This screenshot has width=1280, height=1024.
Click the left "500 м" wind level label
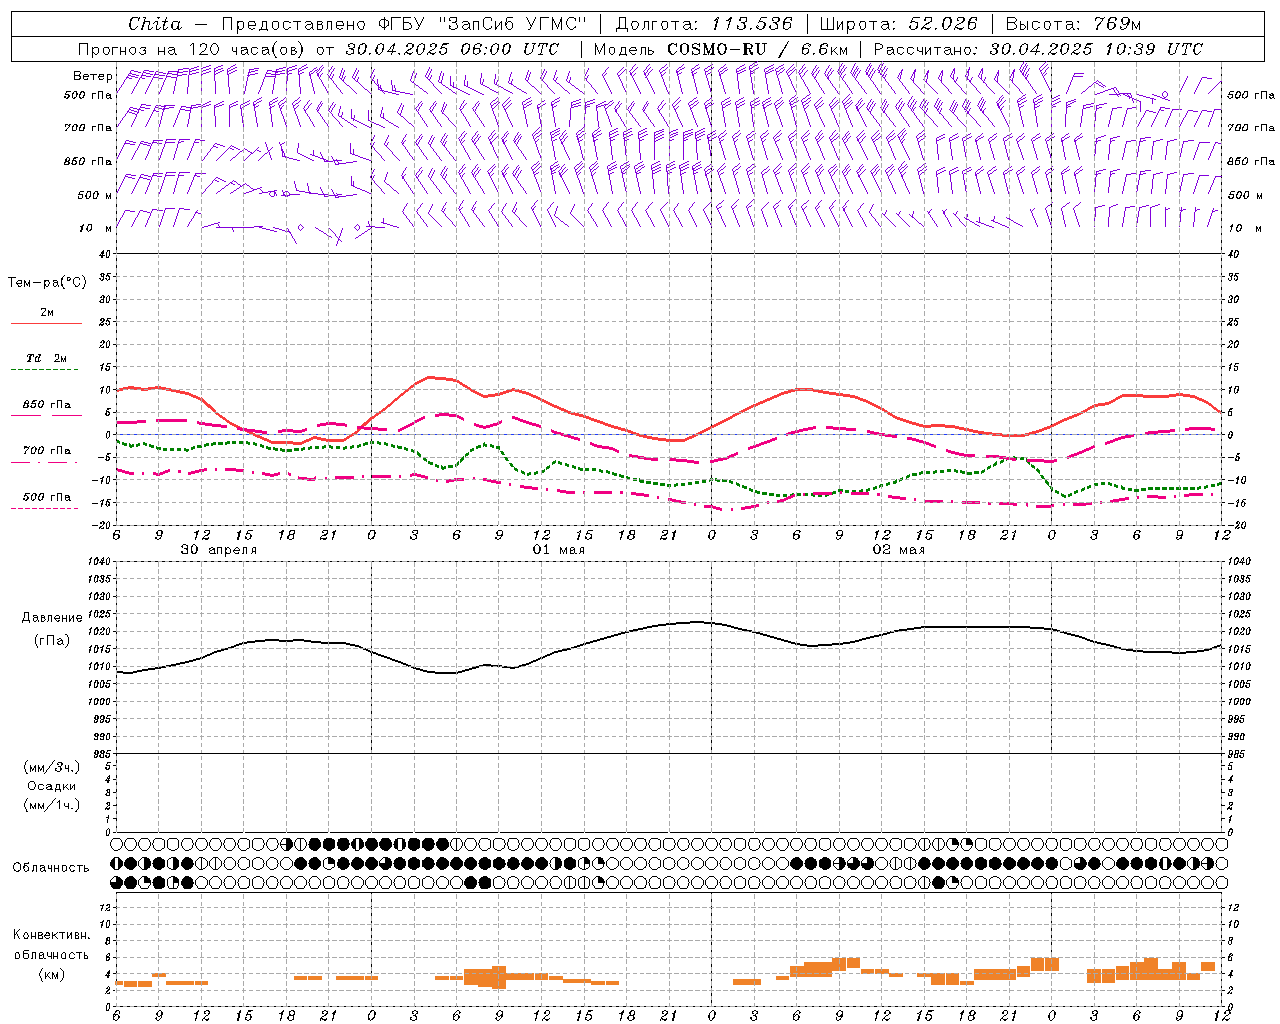click(94, 195)
